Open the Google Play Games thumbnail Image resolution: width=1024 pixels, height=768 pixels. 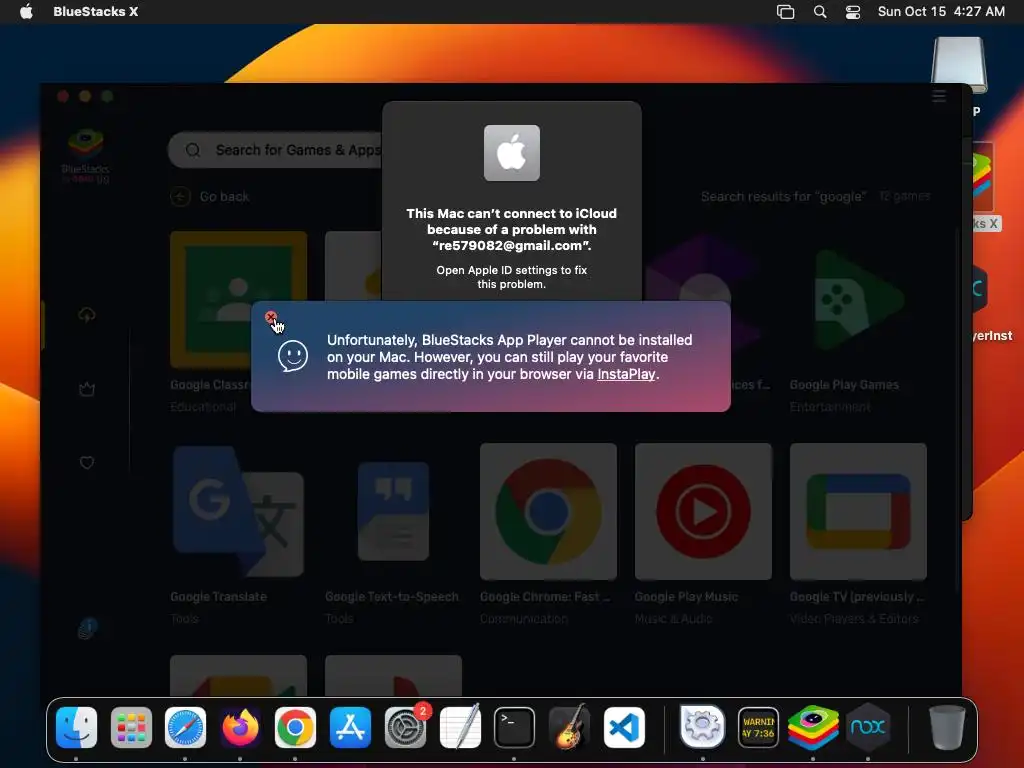click(x=858, y=300)
